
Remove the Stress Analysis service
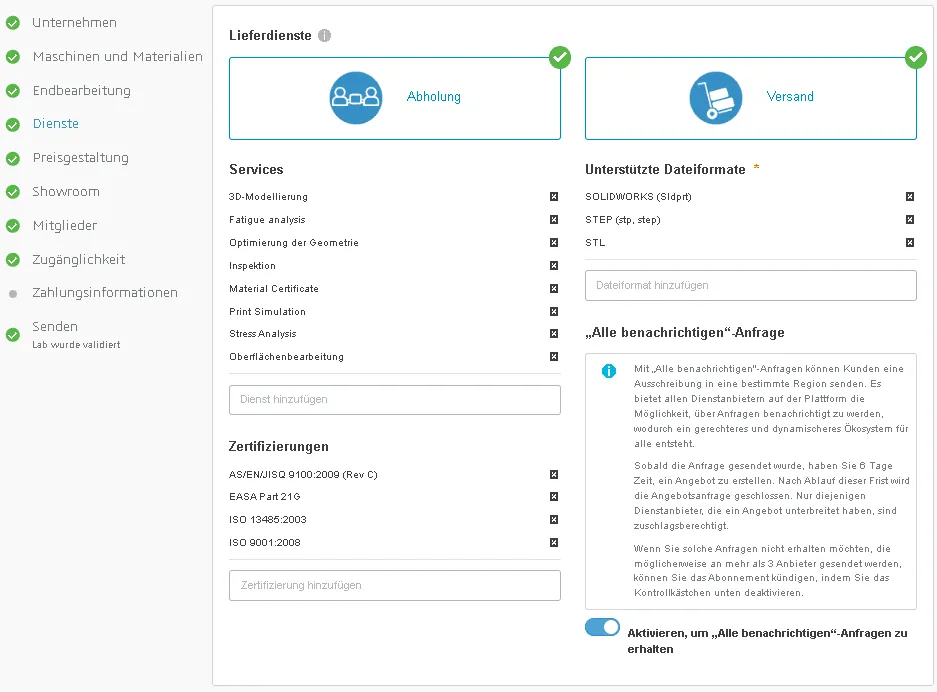(x=553, y=334)
